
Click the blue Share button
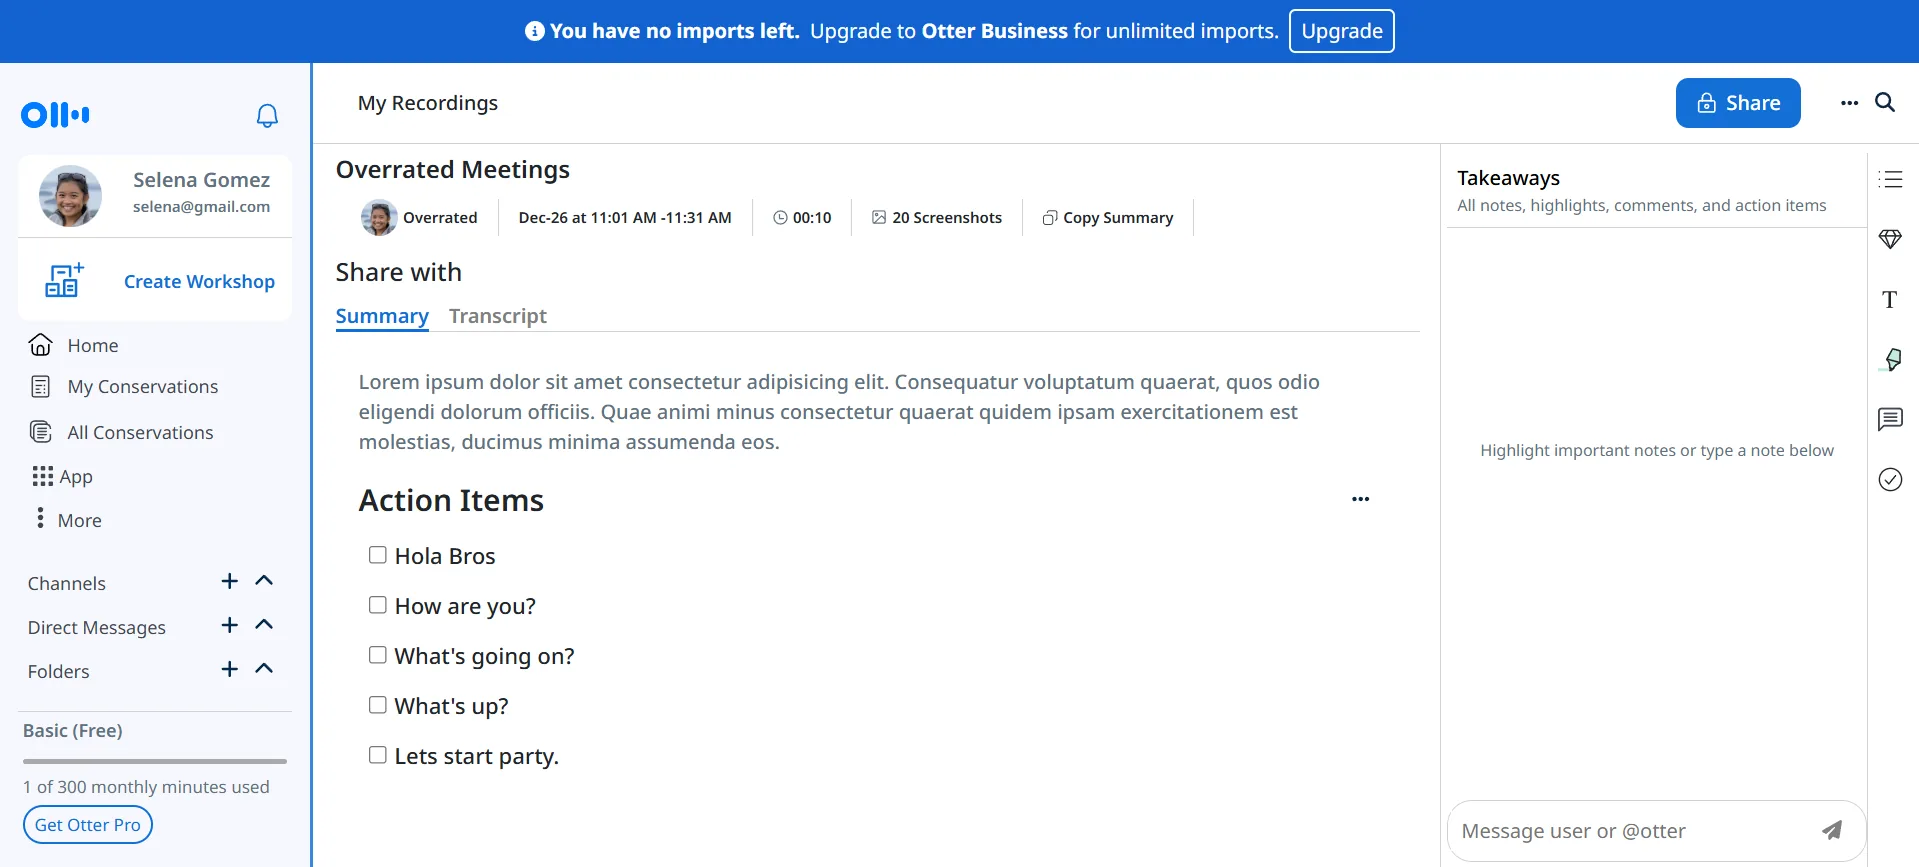[1738, 103]
